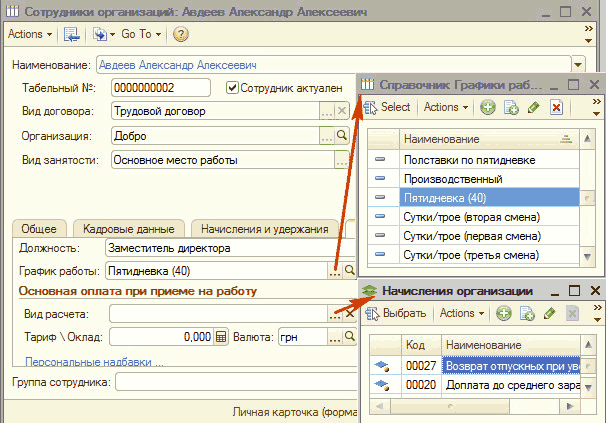
Task: Edit item with pencil in Начисления организации
Action: (x=549, y=313)
